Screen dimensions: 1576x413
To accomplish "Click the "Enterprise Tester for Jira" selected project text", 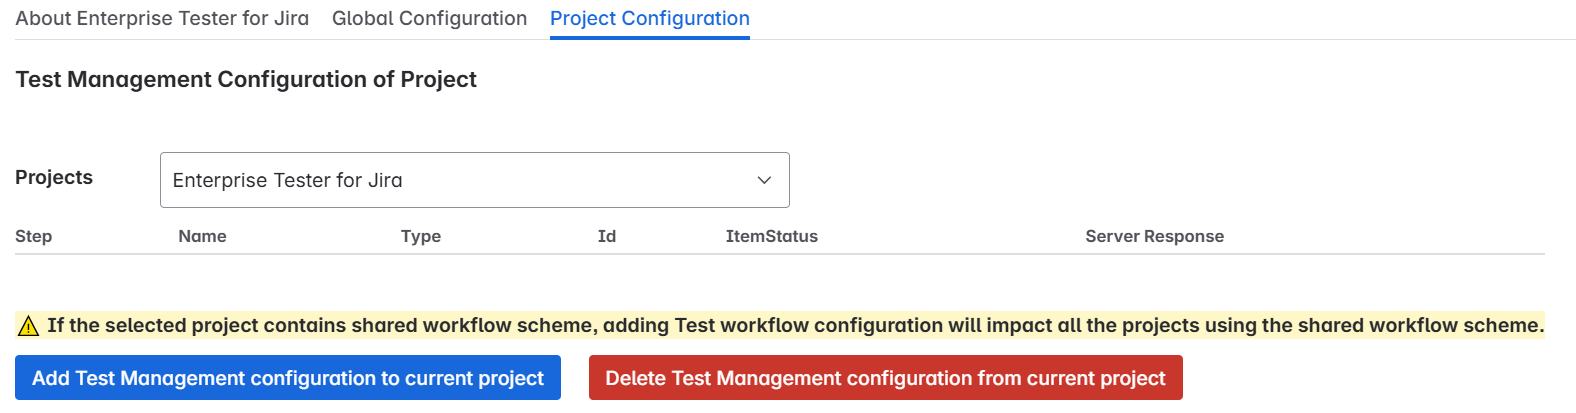I will point(287,180).
